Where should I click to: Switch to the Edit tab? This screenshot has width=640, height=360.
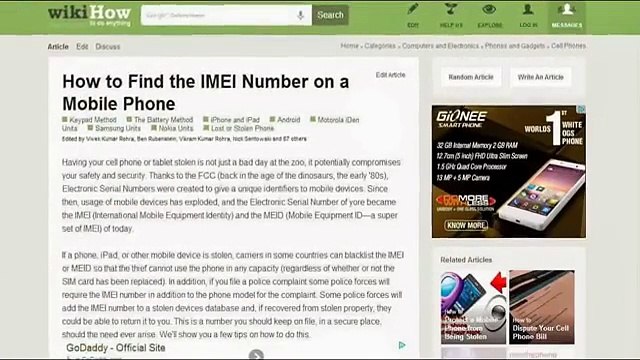tap(82, 47)
